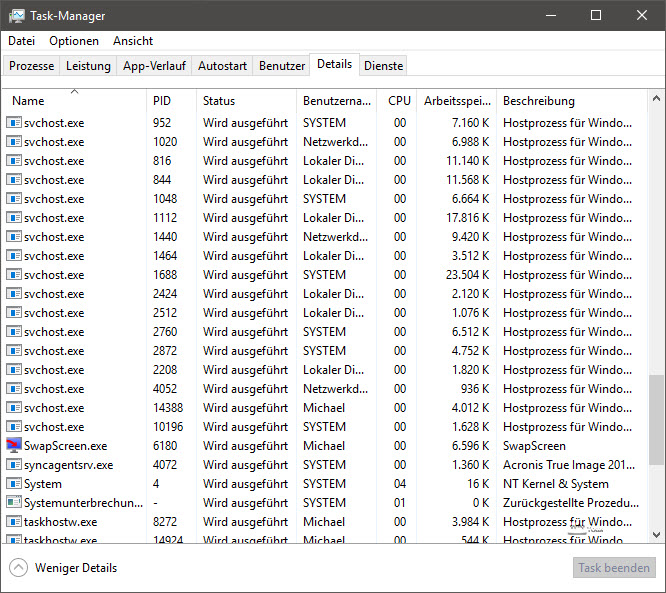Click the memory value 17.816 K
Viewport: 666px width, 593px height.
(x=467, y=218)
